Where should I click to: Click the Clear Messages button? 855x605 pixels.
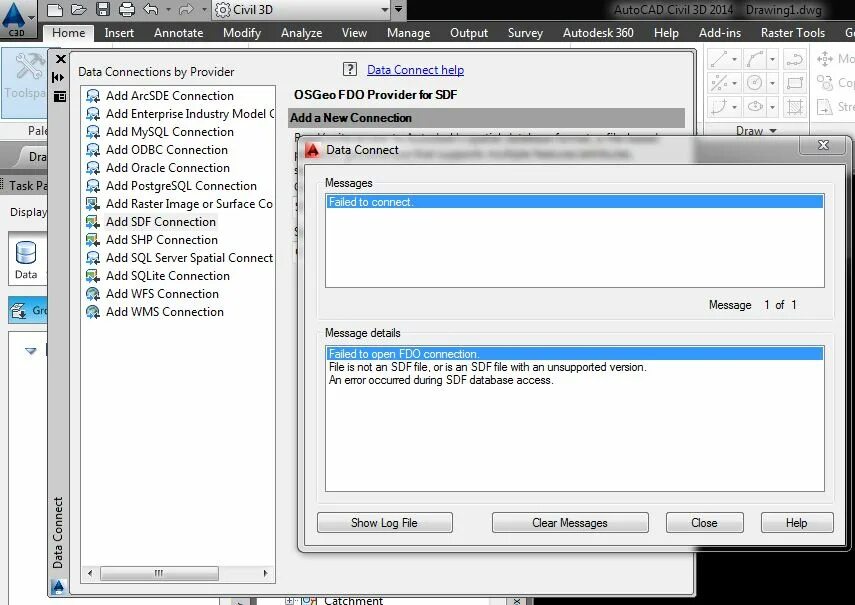570,523
